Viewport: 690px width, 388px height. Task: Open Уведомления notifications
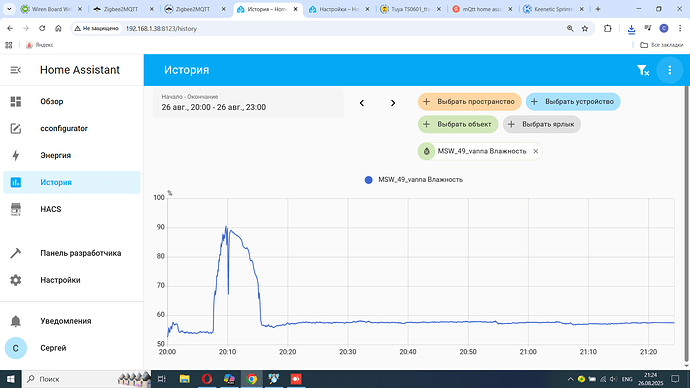[72, 321]
